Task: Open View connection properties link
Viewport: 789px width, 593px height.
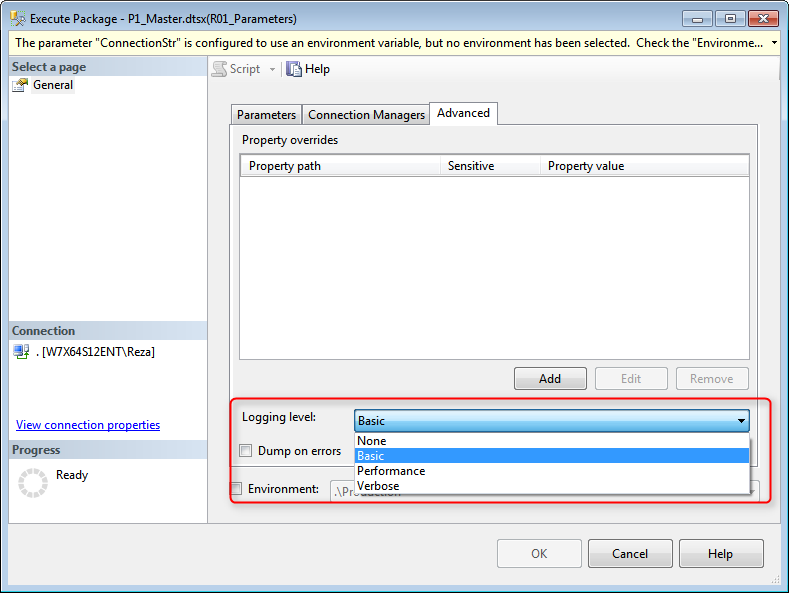Action: 88,425
